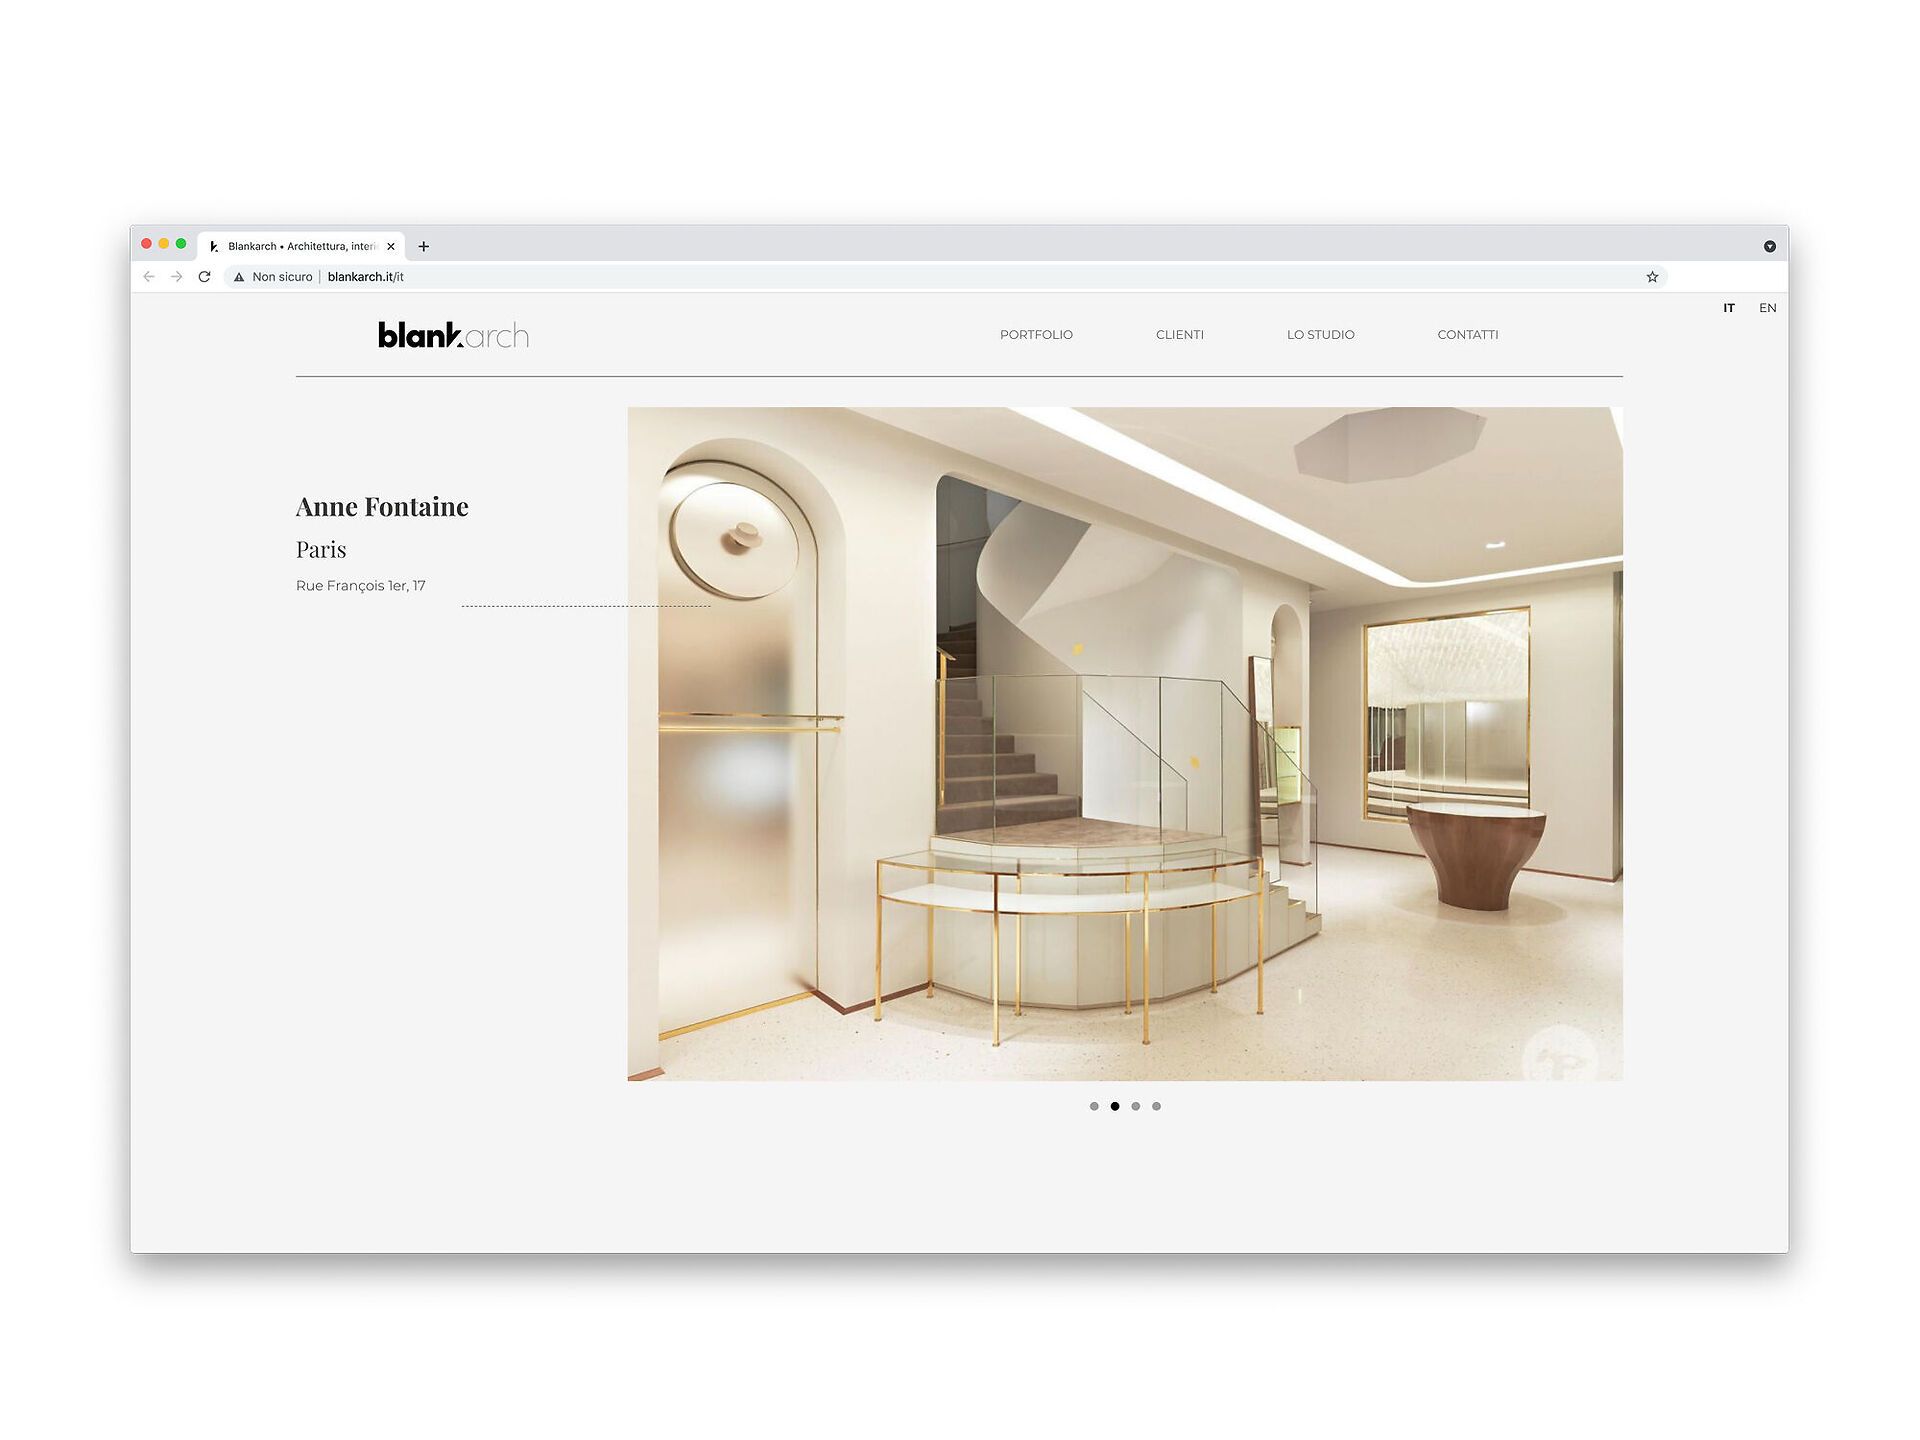Open the CLIENTI menu item
This screenshot has width=1920, height=1440.
coord(1180,335)
